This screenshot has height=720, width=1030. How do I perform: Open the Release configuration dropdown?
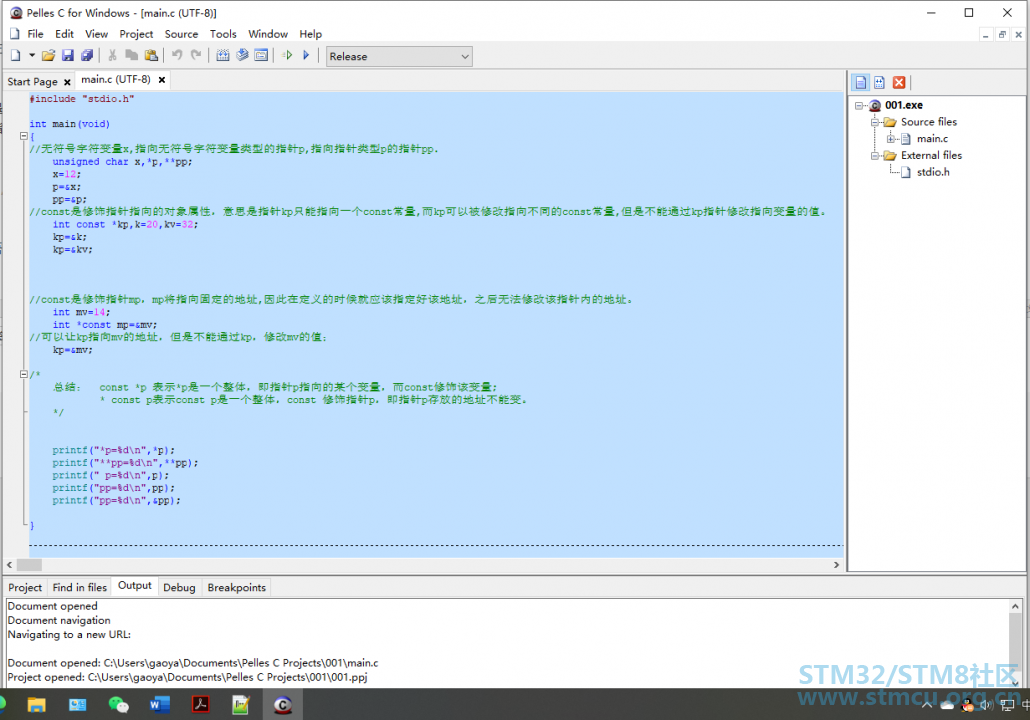click(399, 56)
